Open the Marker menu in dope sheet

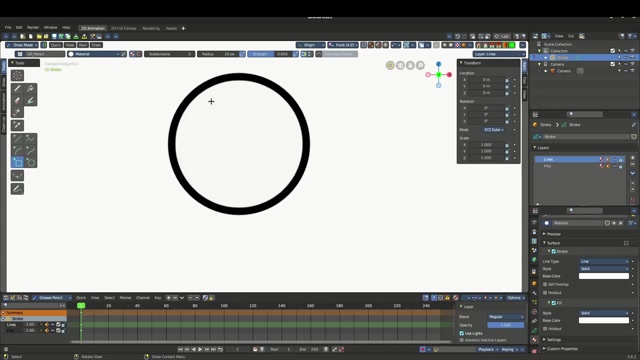pyautogui.click(x=125, y=298)
